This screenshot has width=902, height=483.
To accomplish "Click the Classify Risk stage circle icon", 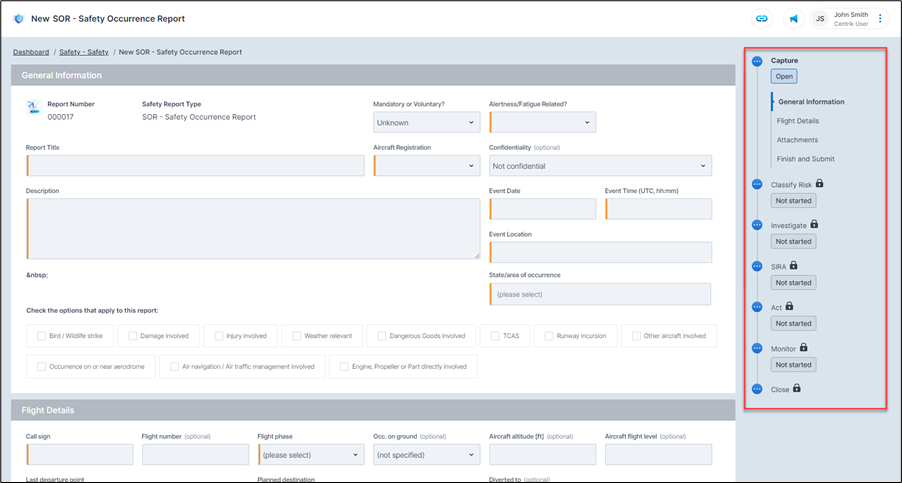I will [x=757, y=184].
